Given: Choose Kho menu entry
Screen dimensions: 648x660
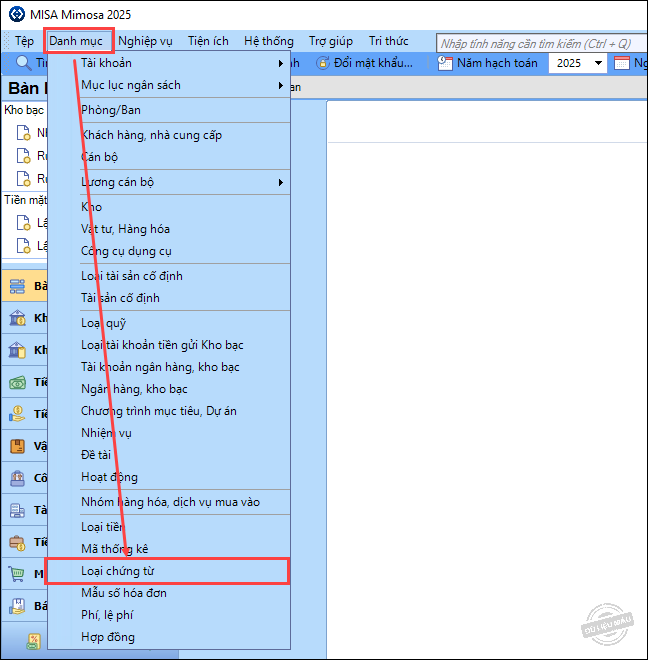Looking at the screenshot, I should tap(169, 207).
